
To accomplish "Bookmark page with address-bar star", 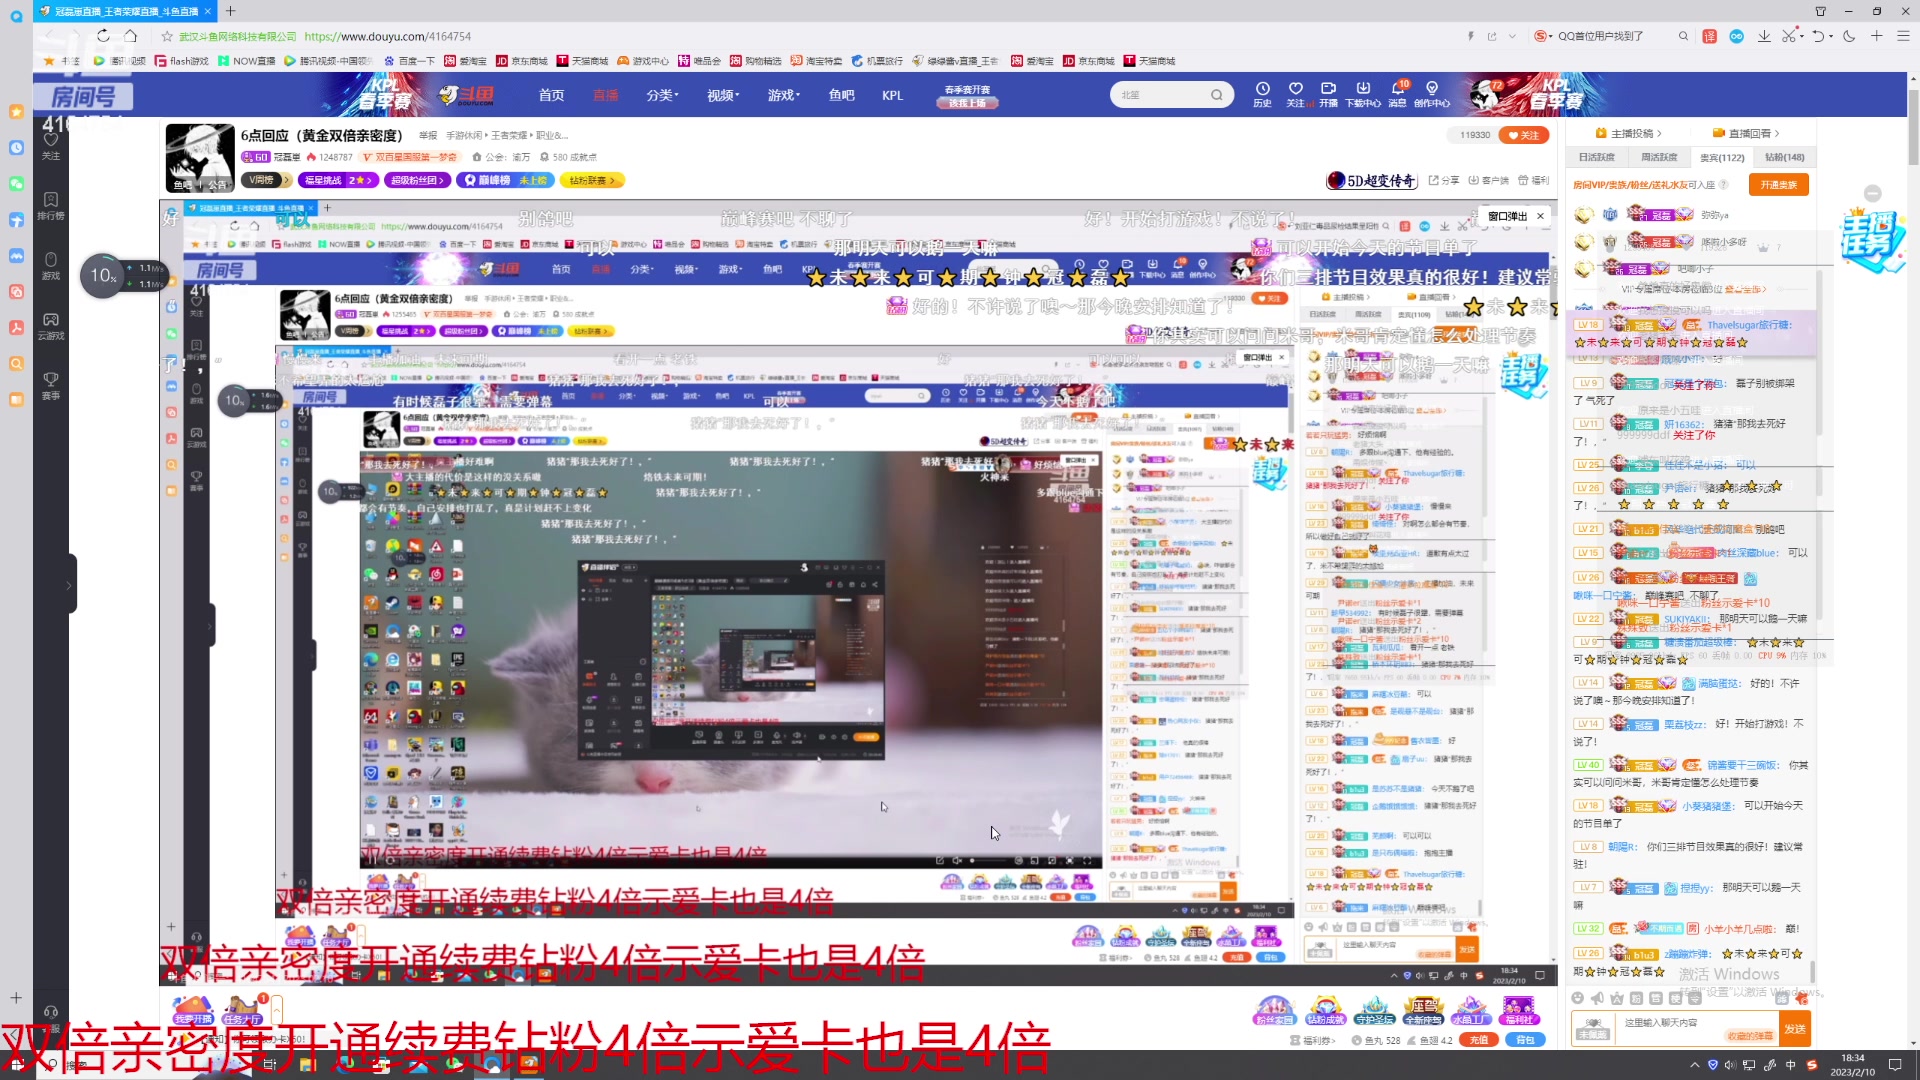I will (167, 36).
